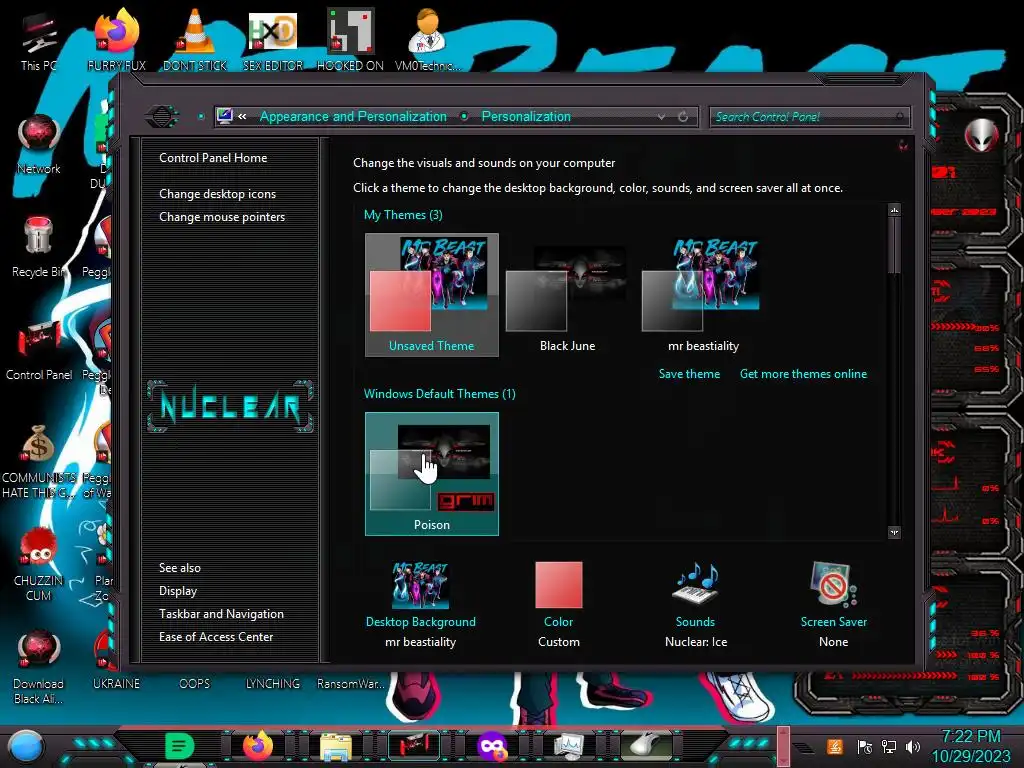
Task: Open the CHUZZIN CUM desktop shortcut
Action: 39,564
